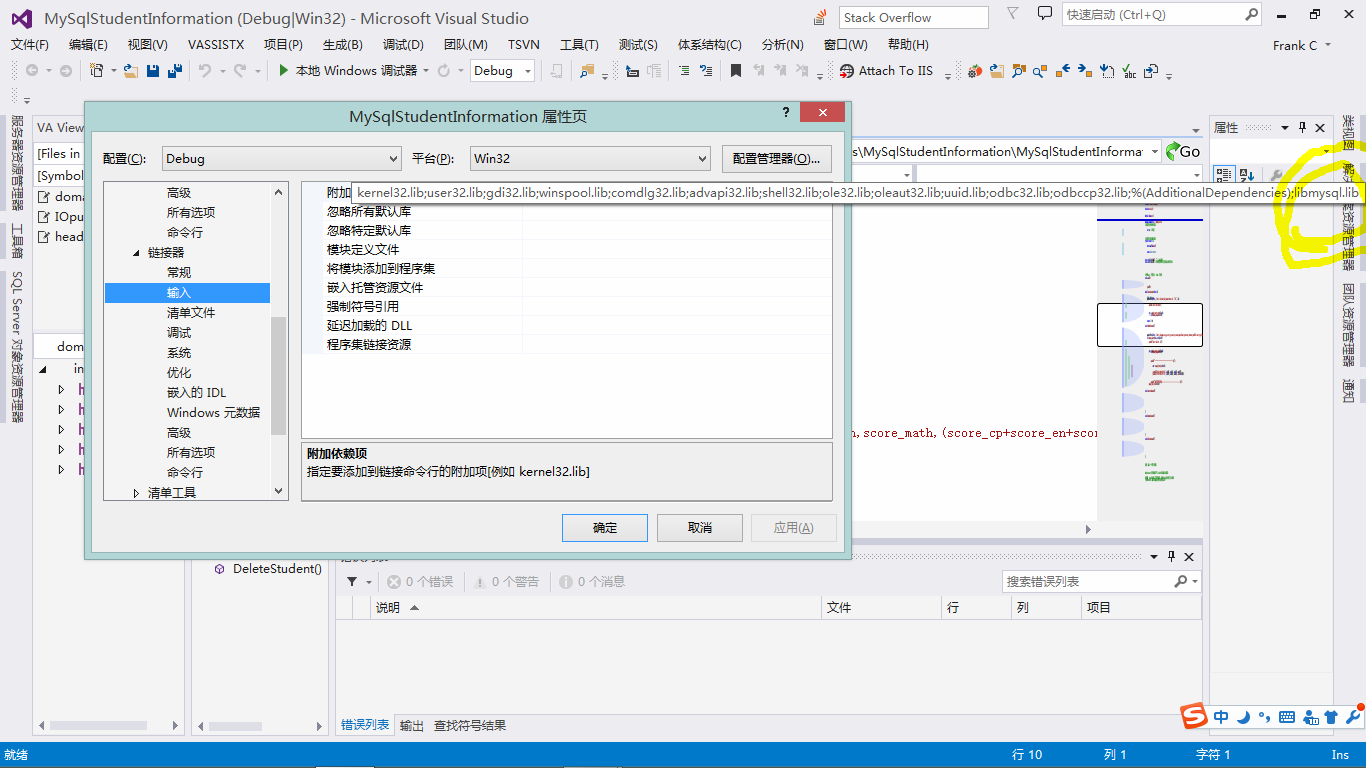
Task: Open the VASSISTX menu
Action: (x=214, y=45)
